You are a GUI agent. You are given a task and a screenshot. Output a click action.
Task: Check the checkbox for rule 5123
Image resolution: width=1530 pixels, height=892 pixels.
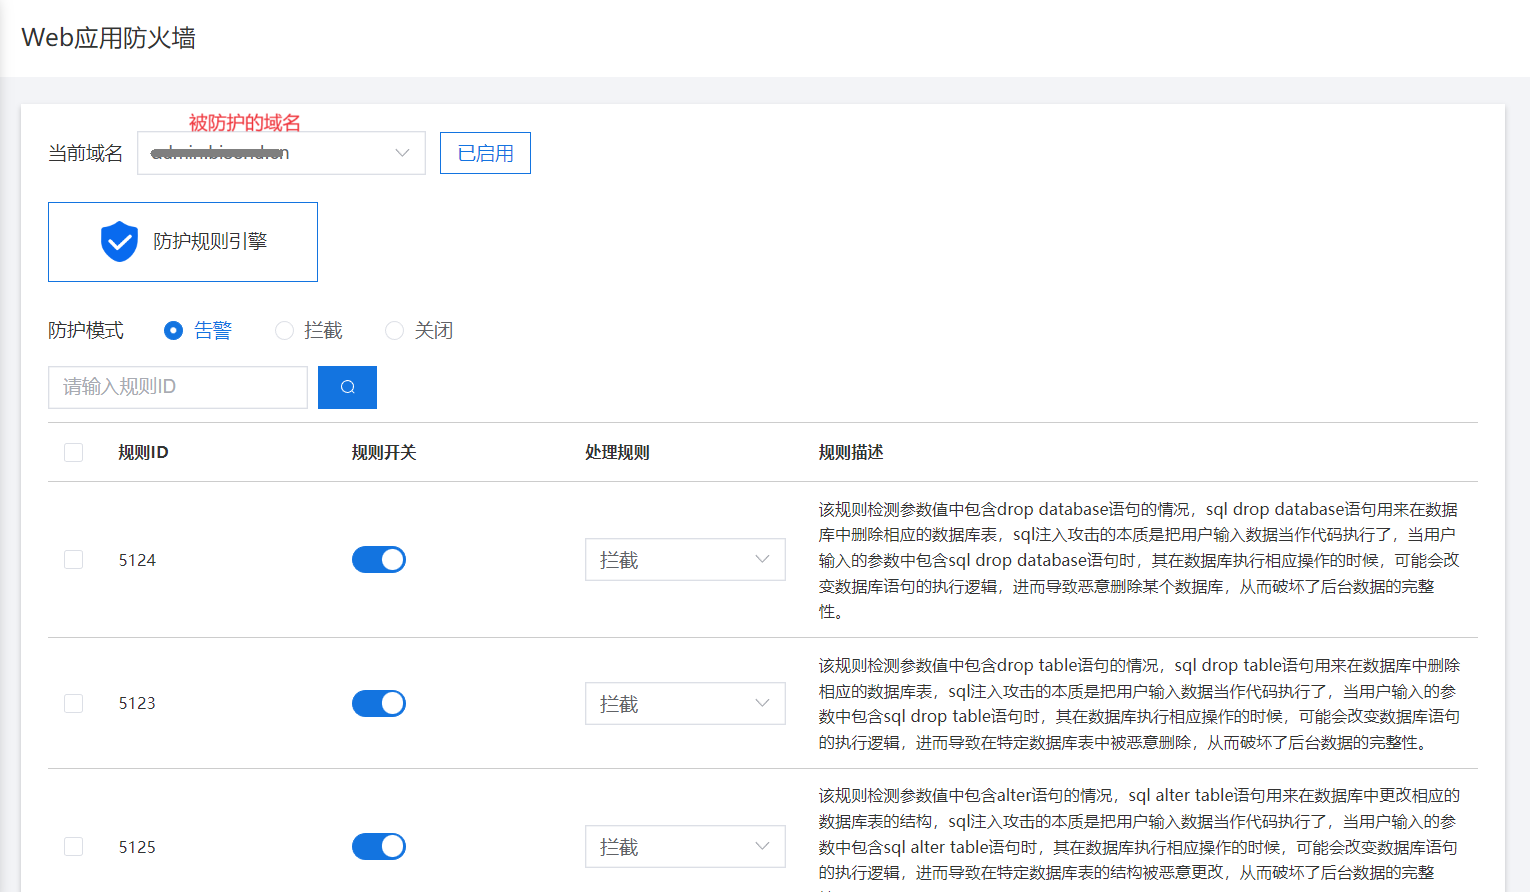[73, 703]
